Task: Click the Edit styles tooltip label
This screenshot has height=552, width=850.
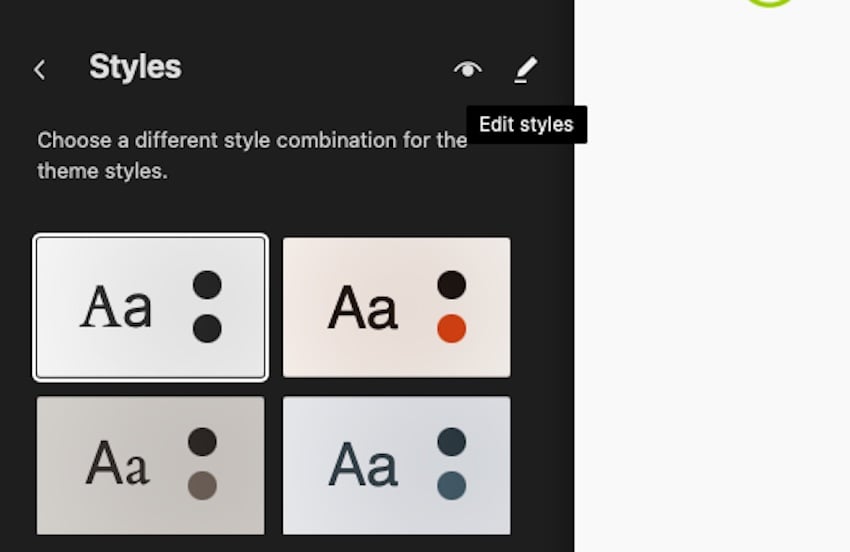Action: click(x=526, y=125)
